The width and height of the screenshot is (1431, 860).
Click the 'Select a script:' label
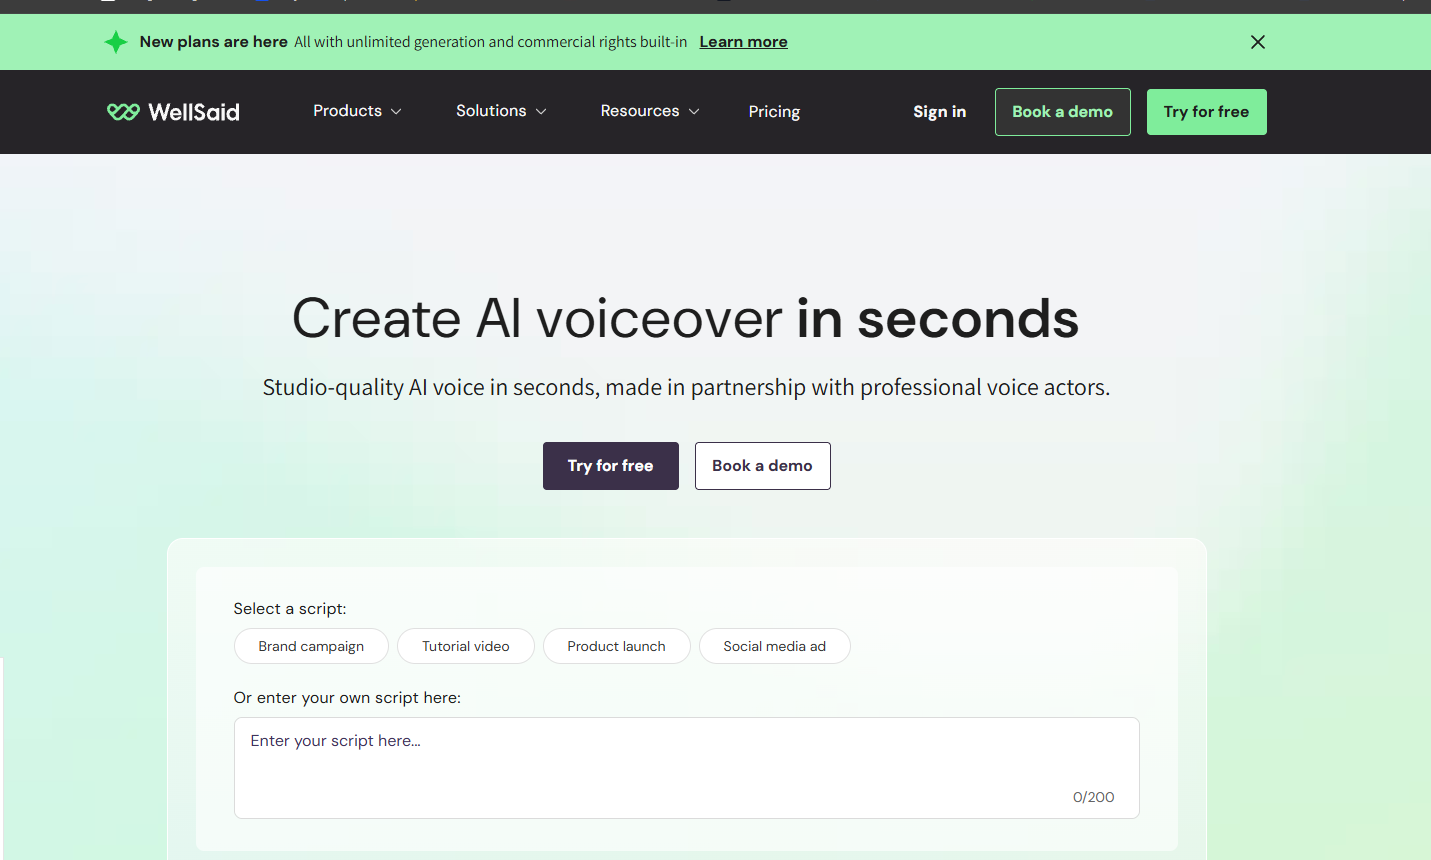click(x=290, y=609)
